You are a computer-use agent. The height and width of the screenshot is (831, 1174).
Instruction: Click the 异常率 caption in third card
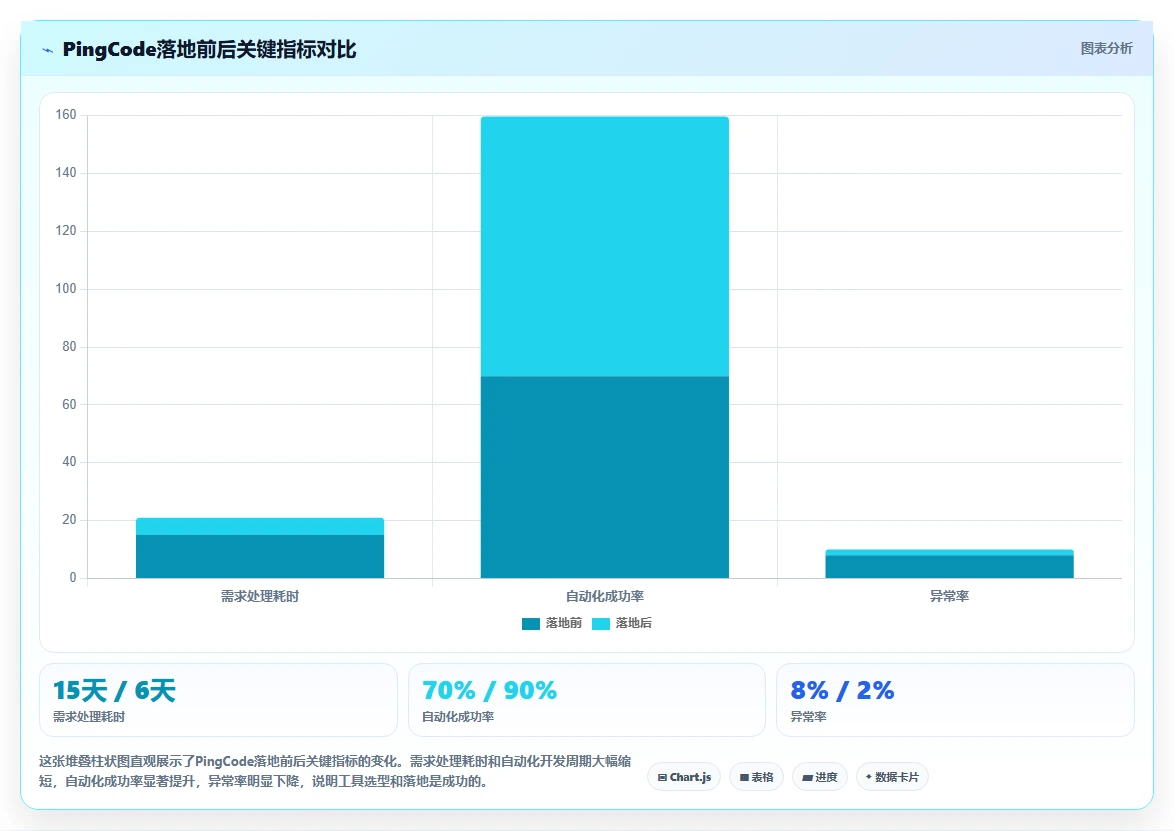click(x=809, y=717)
